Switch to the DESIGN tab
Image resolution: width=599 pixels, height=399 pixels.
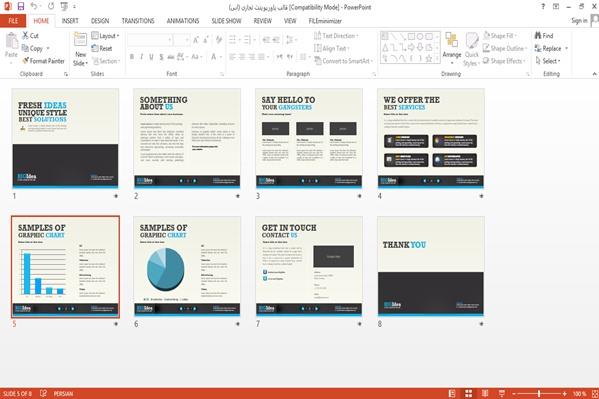pos(100,21)
